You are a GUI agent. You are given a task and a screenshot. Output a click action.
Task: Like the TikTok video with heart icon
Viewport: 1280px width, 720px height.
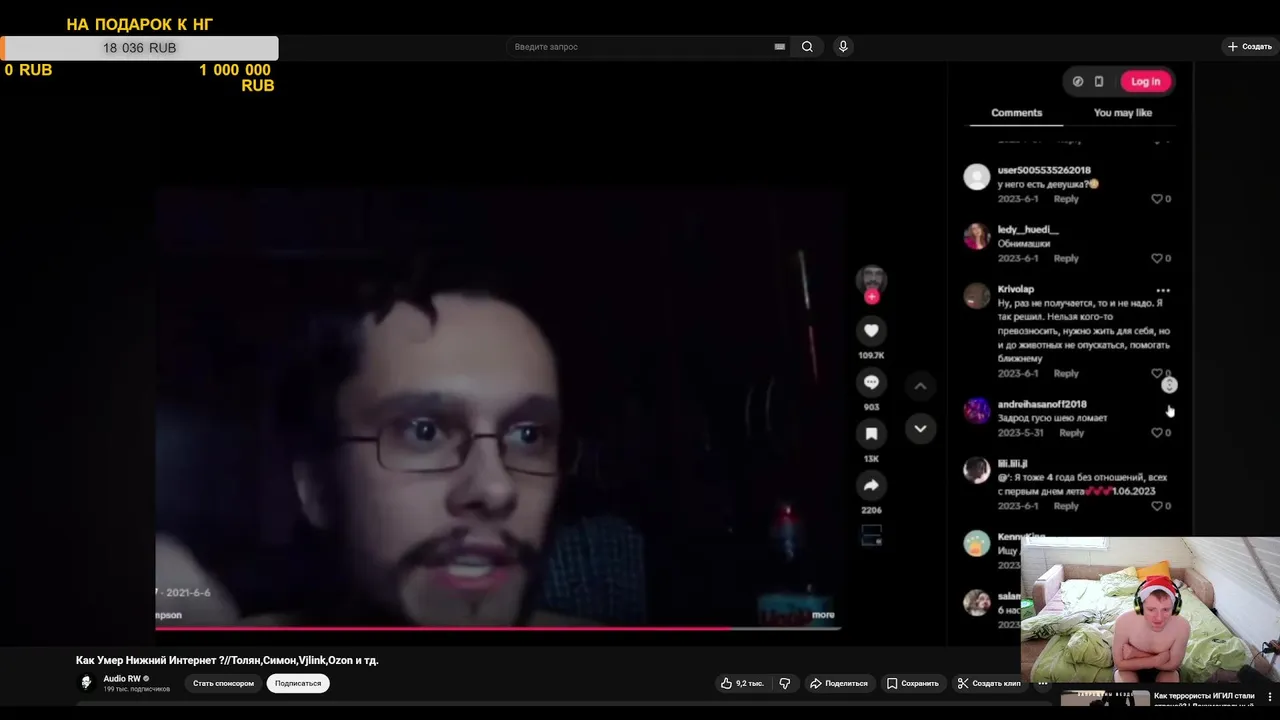[871, 331]
